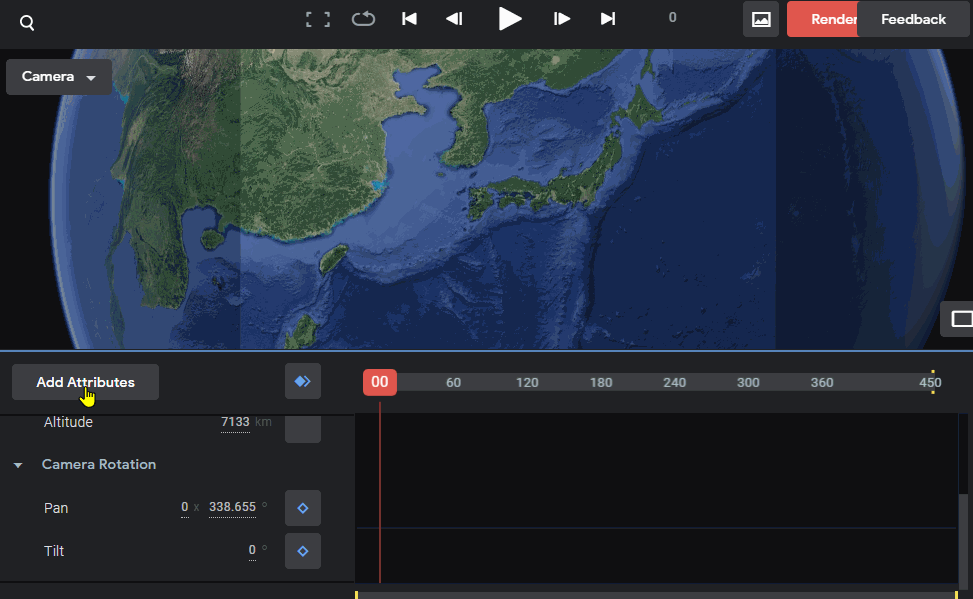Open the Feedback button
Screen dimensions: 973x599
[913, 19]
